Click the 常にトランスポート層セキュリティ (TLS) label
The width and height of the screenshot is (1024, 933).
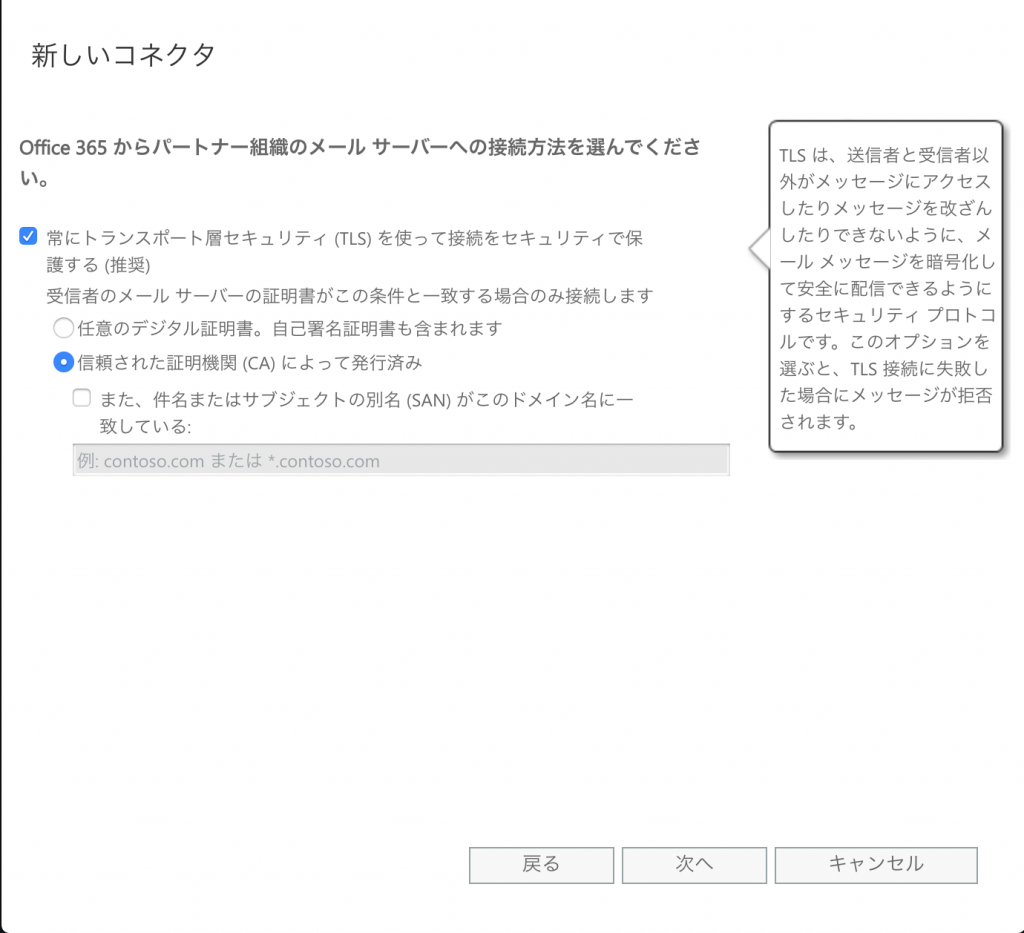[x=345, y=251]
